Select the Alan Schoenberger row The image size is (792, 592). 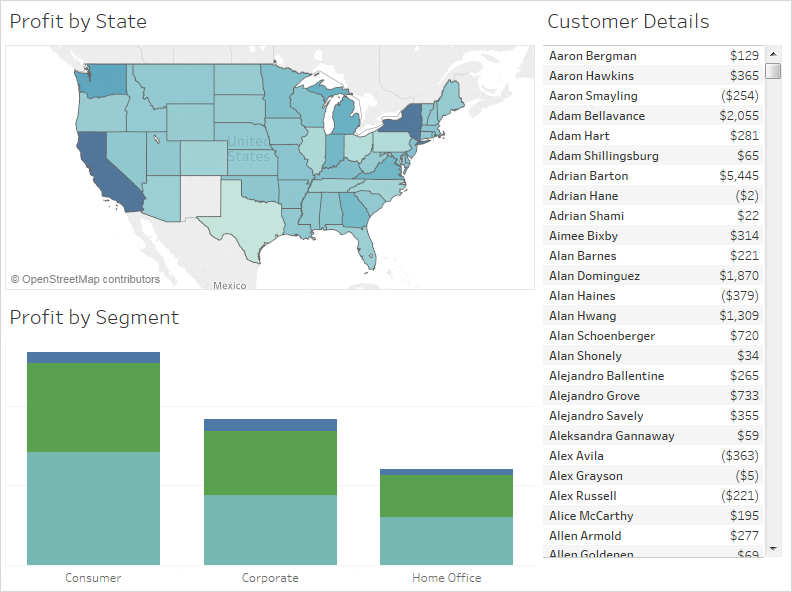tap(653, 336)
